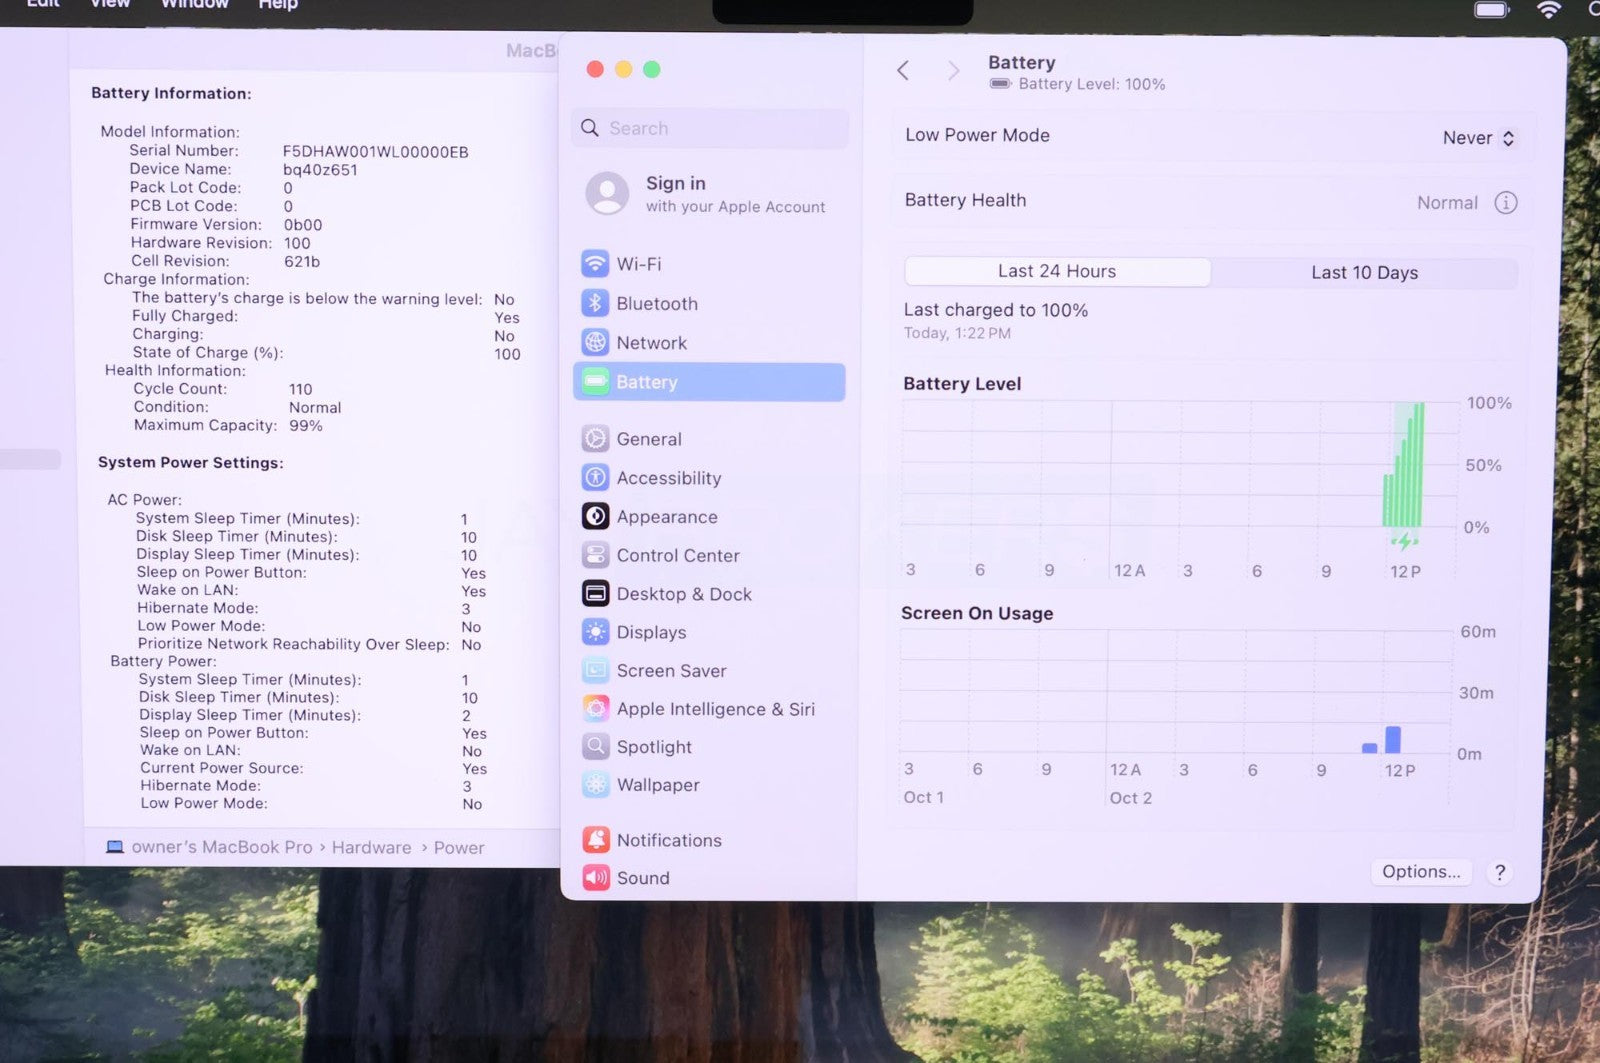The image size is (1600, 1063).
Task: Click the Bluetooth icon in the sidebar
Action: pos(595,303)
